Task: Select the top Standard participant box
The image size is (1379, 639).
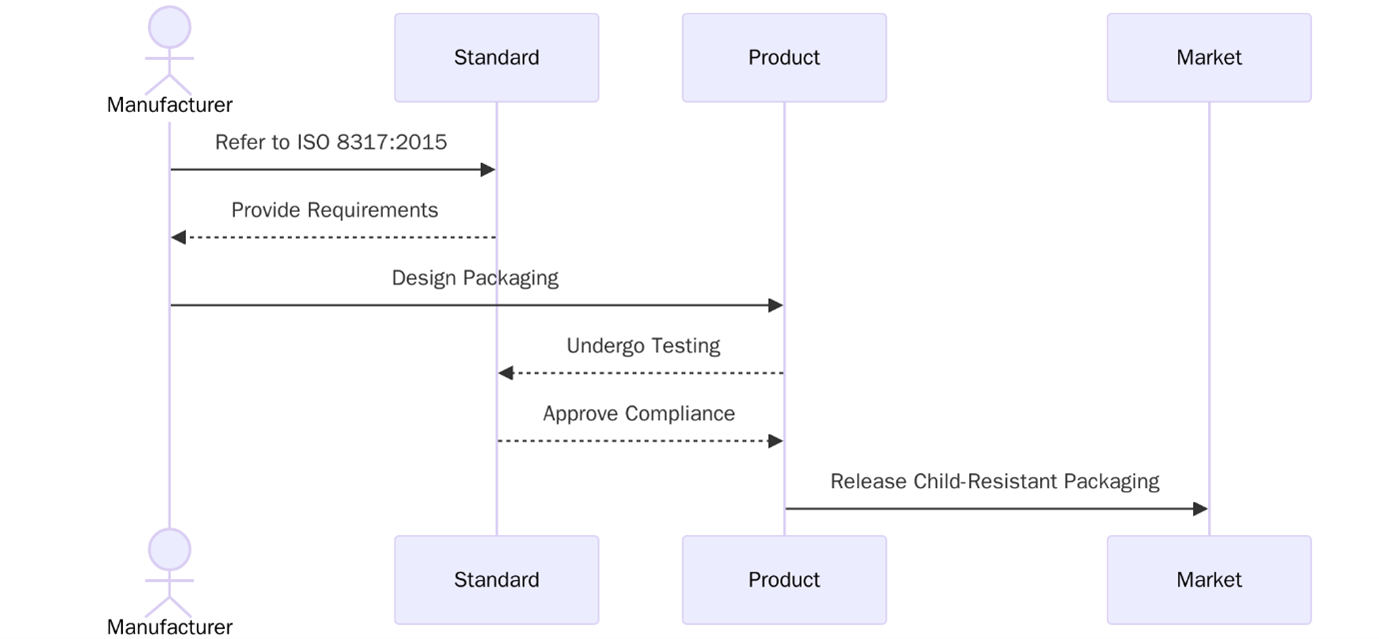Action: pyautogui.click(x=496, y=57)
